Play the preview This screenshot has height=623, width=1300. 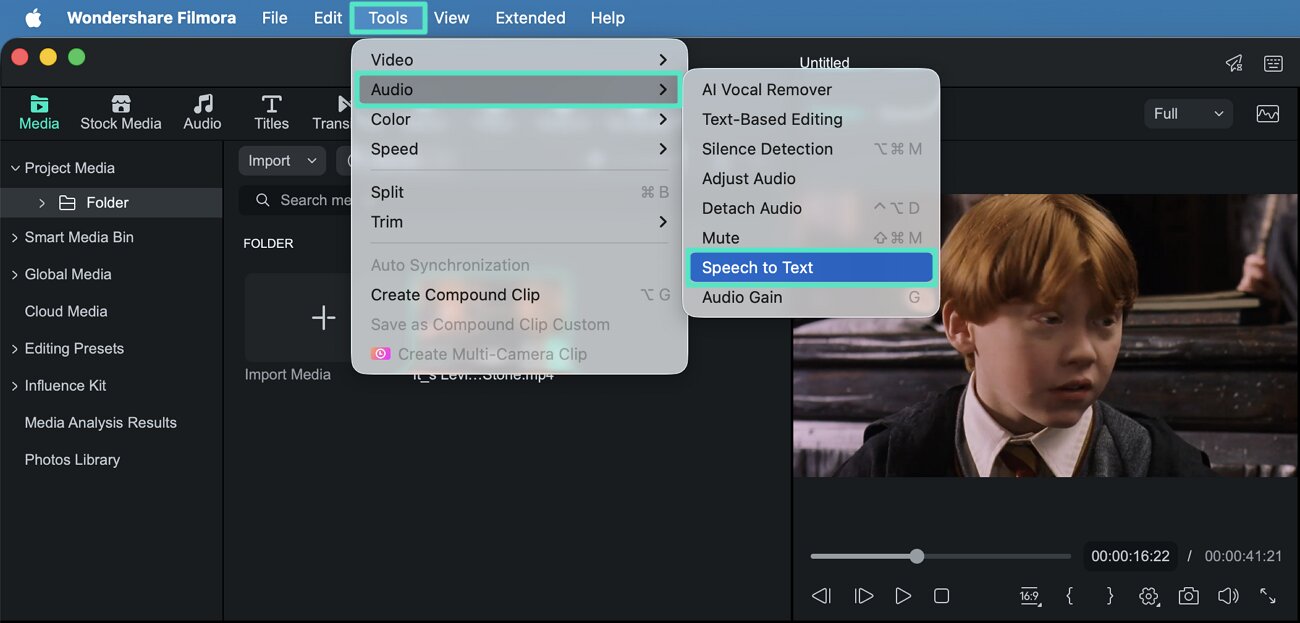click(x=903, y=596)
